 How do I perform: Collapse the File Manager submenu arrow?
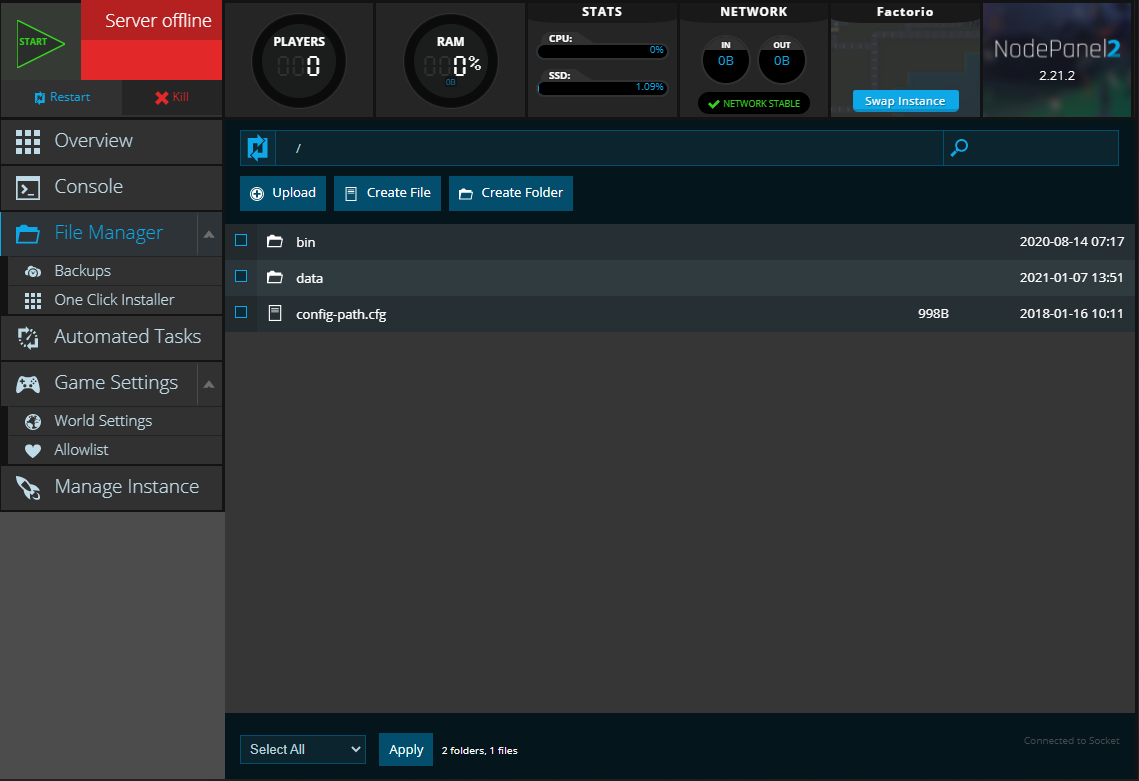[x=209, y=234]
